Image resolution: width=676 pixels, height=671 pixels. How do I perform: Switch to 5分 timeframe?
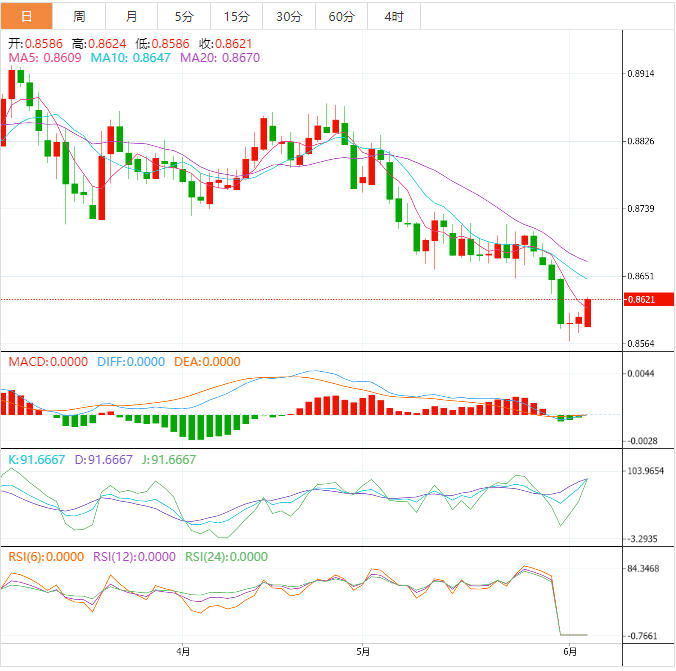[x=184, y=16]
